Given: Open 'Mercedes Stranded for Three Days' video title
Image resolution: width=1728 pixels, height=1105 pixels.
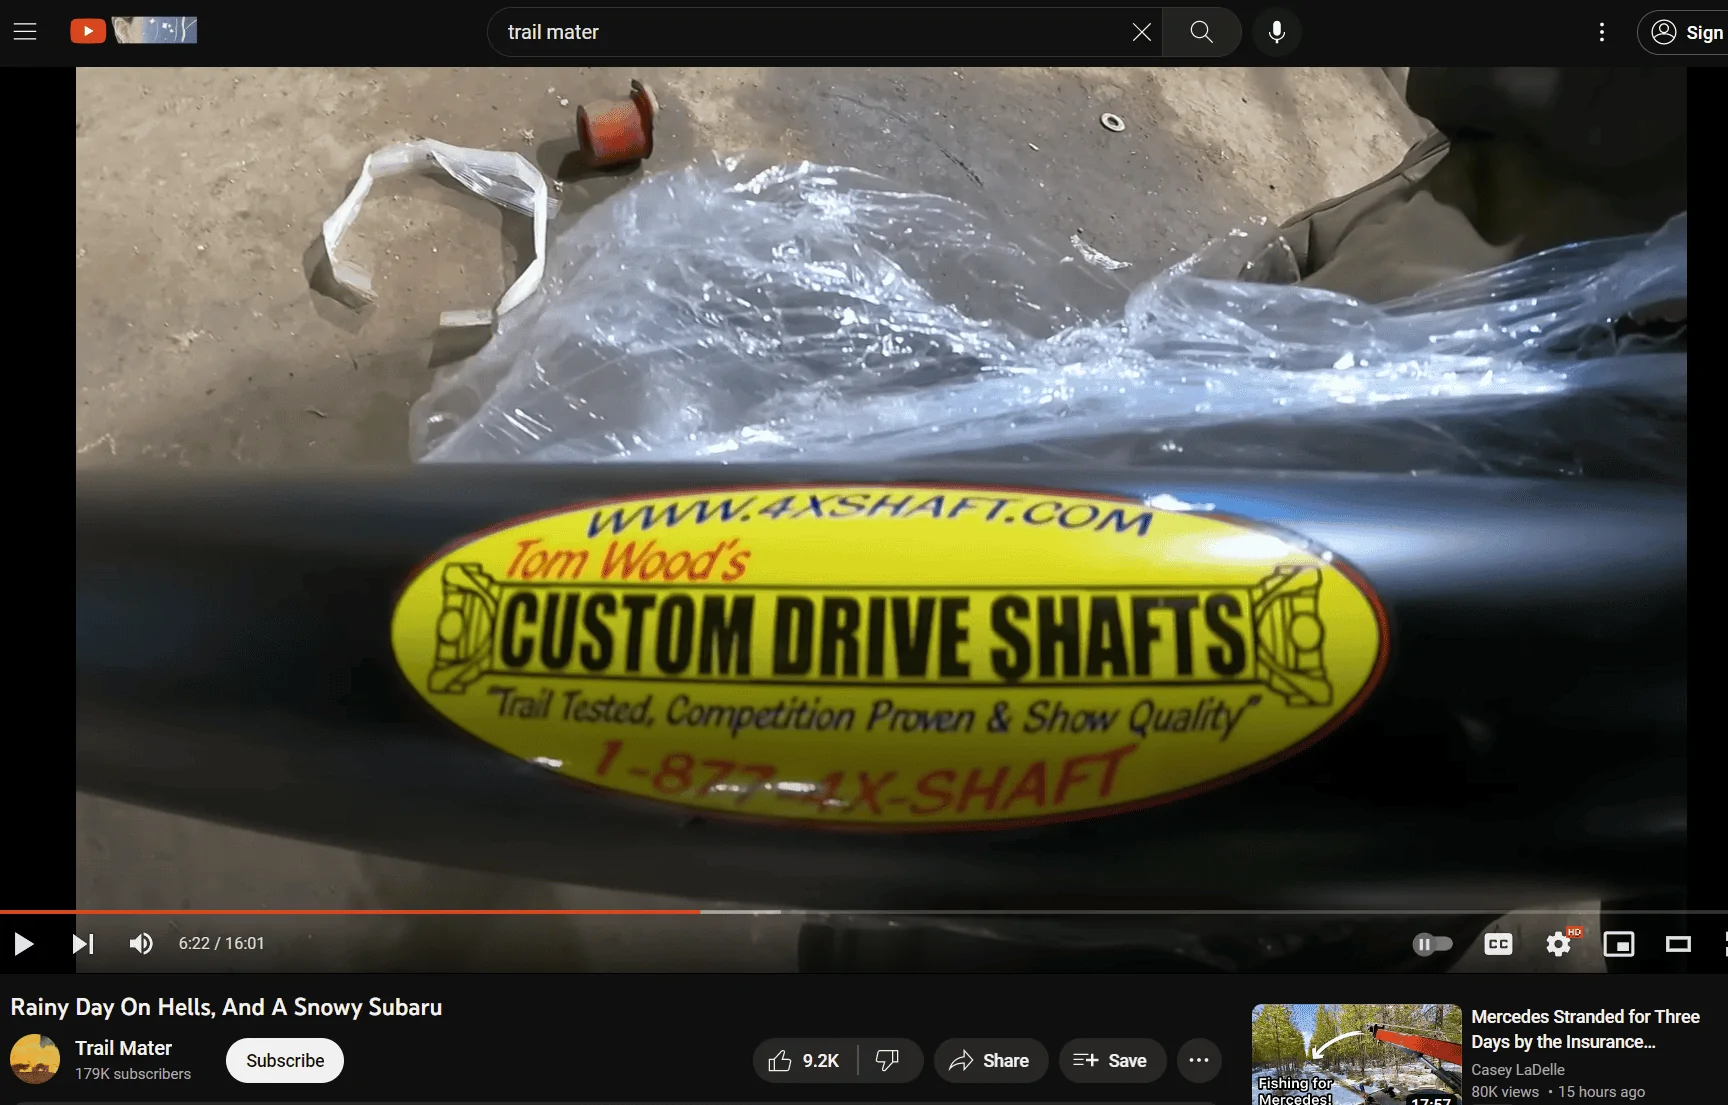Looking at the screenshot, I should click(x=1585, y=1029).
